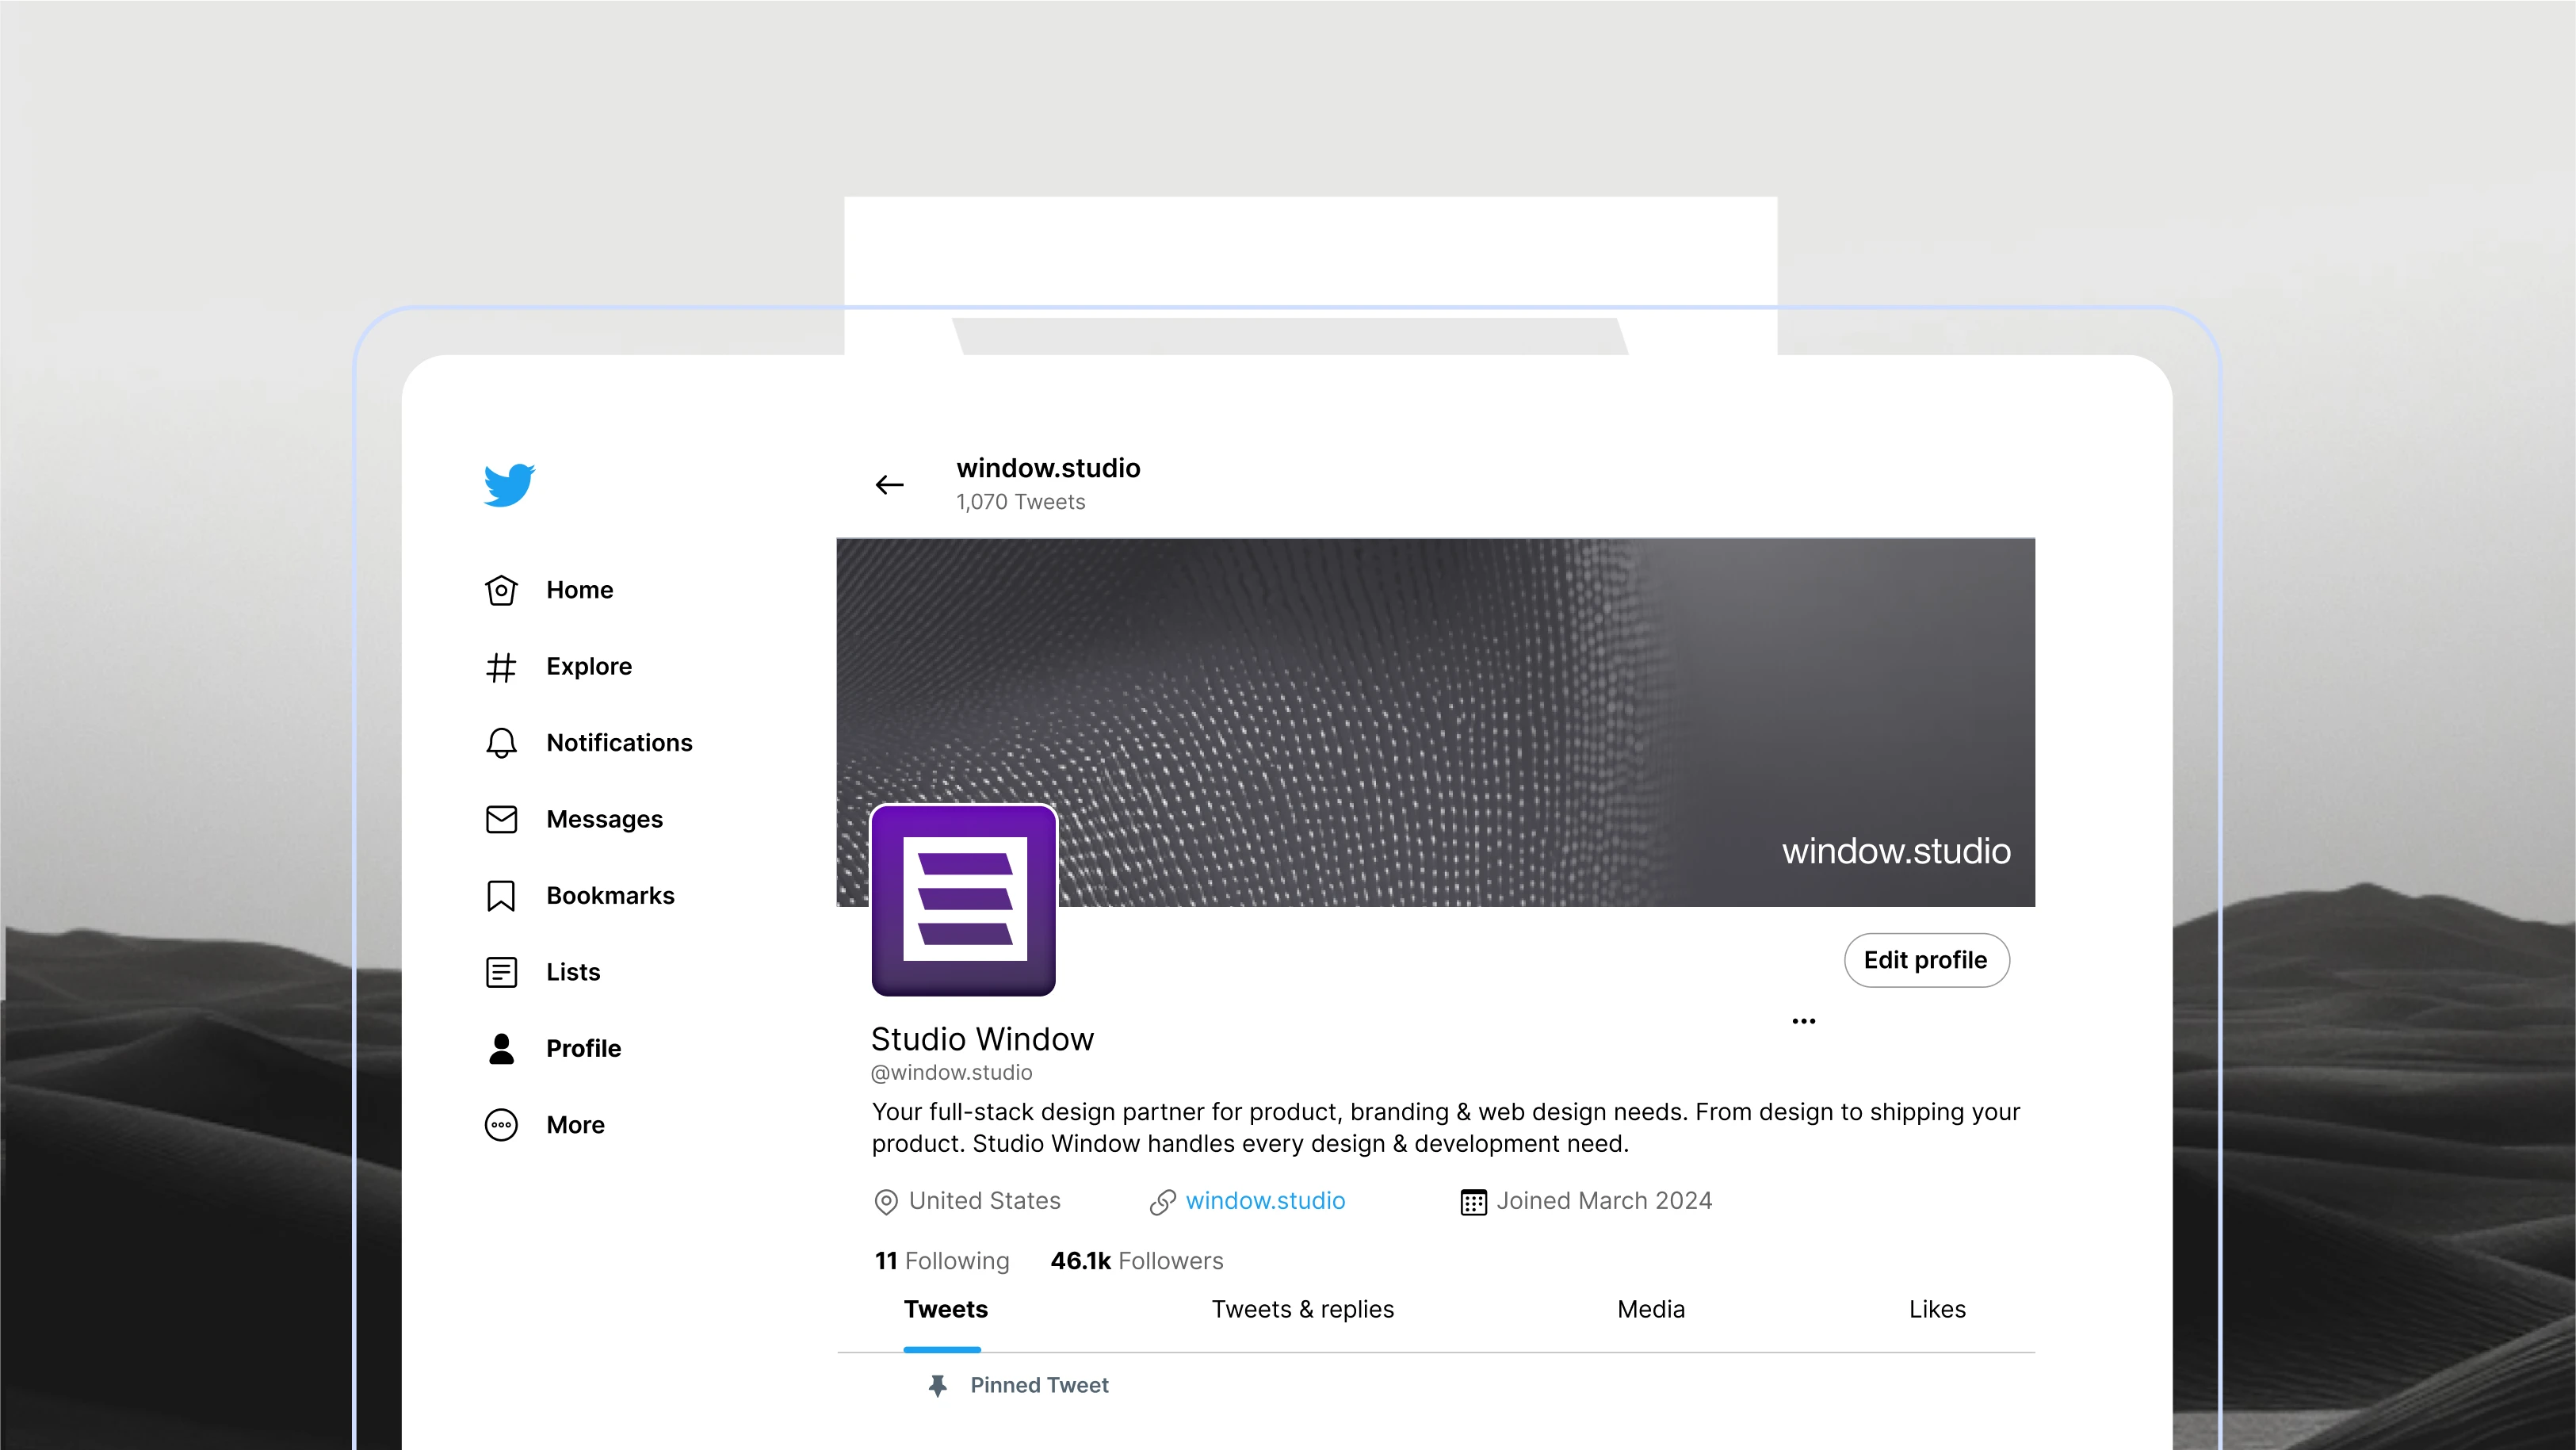Click the Messages envelope icon
Image resolution: width=2576 pixels, height=1450 pixels.
tap(501, 819)
